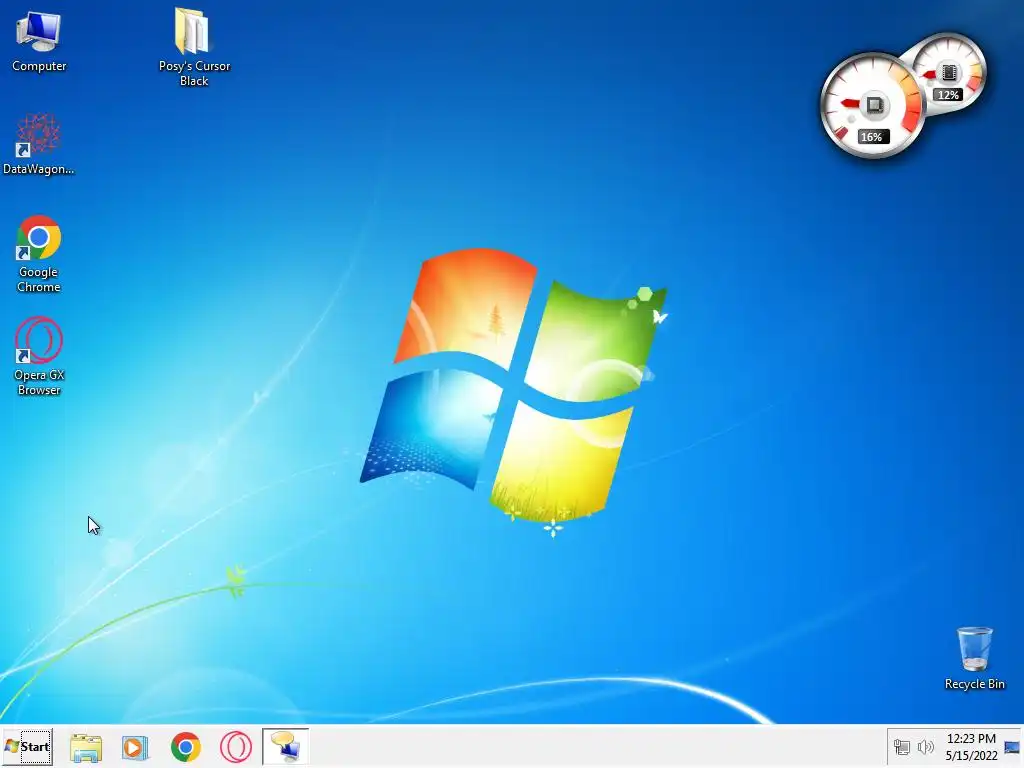Switch to the active chat window in the taskbar
Image resolution: width=1024 pixels, height=768 pixels.
285,746
